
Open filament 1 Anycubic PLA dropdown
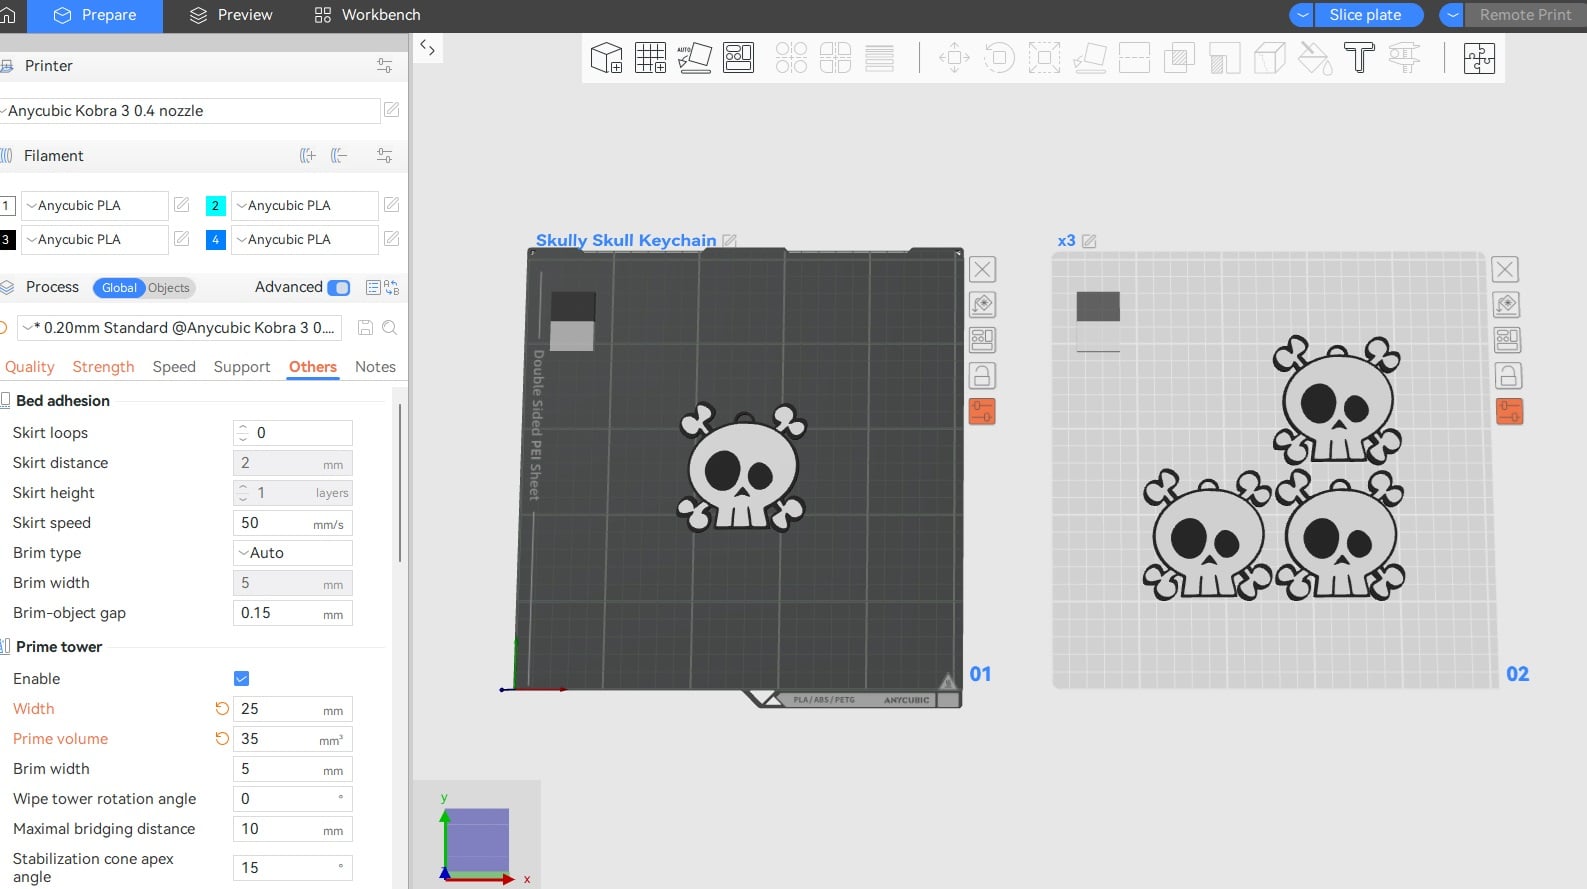(95, 206)
